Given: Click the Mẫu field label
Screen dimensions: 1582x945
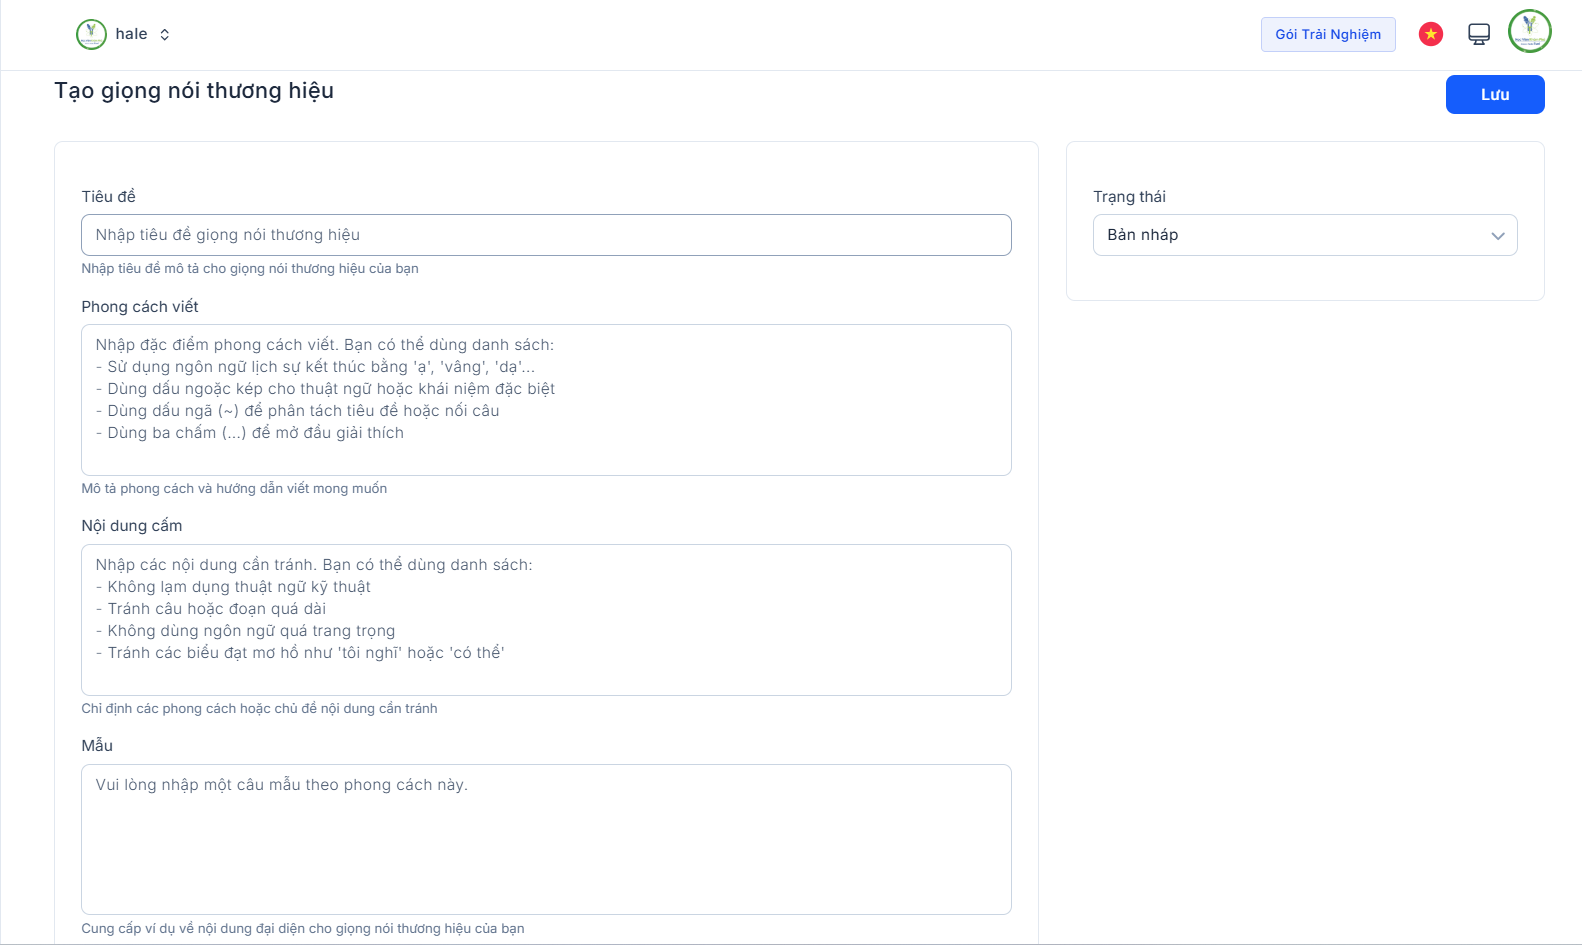Looking at the screenshot, I should (x=97, y=746).
